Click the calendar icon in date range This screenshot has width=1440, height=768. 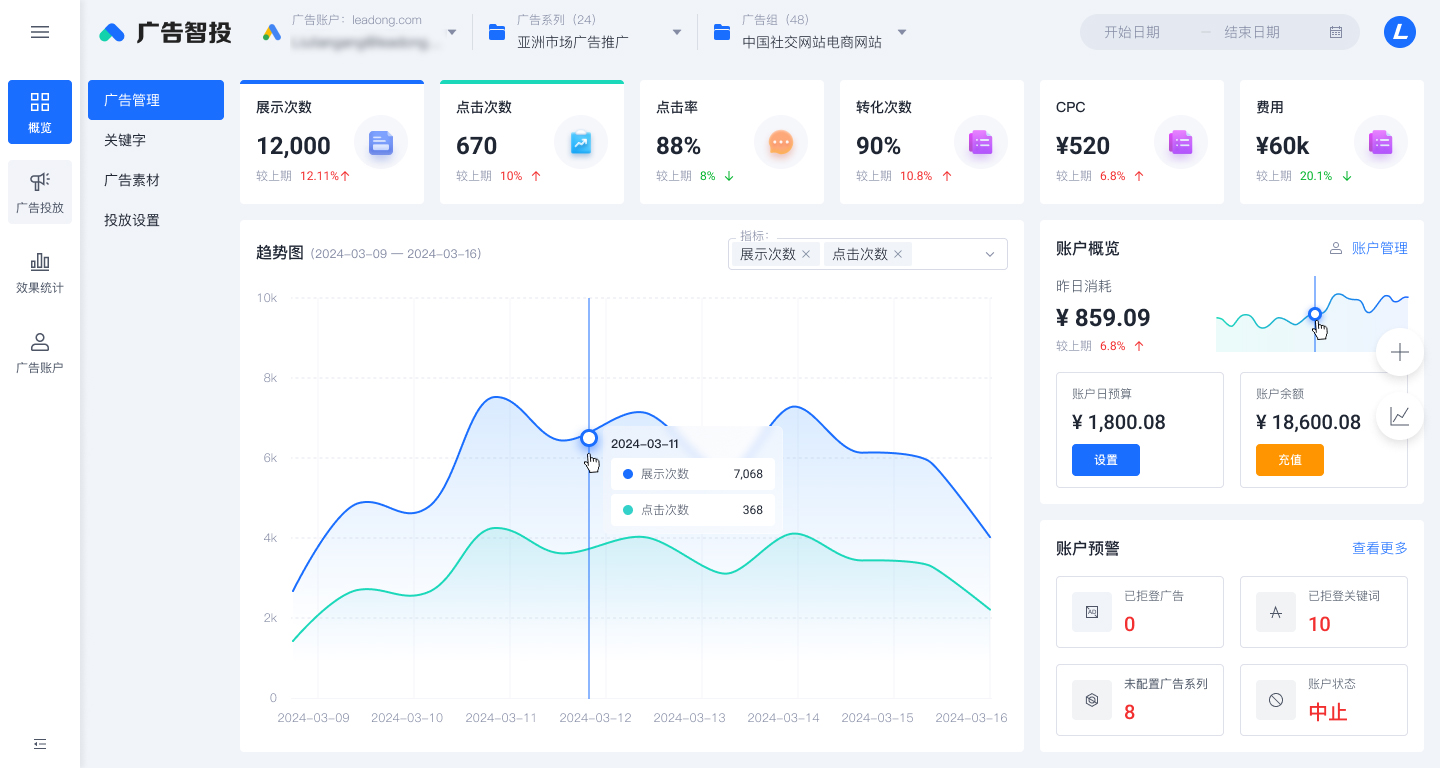[x=1336, y=32]
